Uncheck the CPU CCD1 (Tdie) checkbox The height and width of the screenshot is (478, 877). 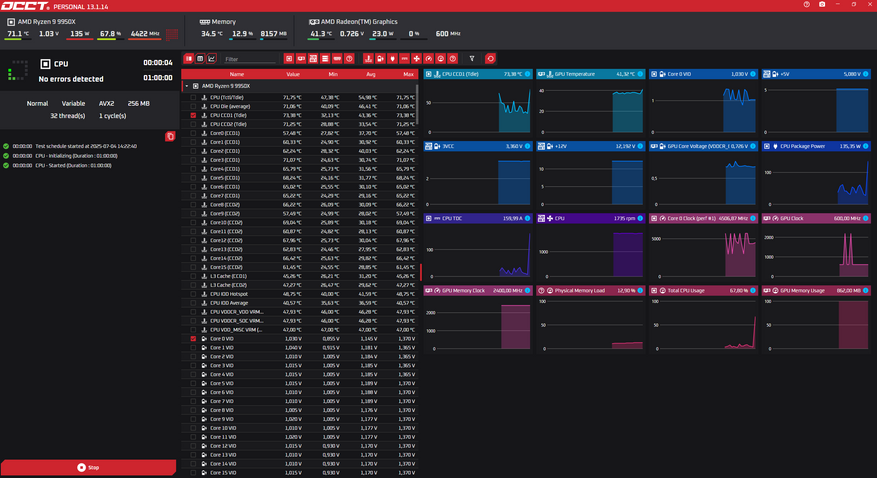pos(193,115)
